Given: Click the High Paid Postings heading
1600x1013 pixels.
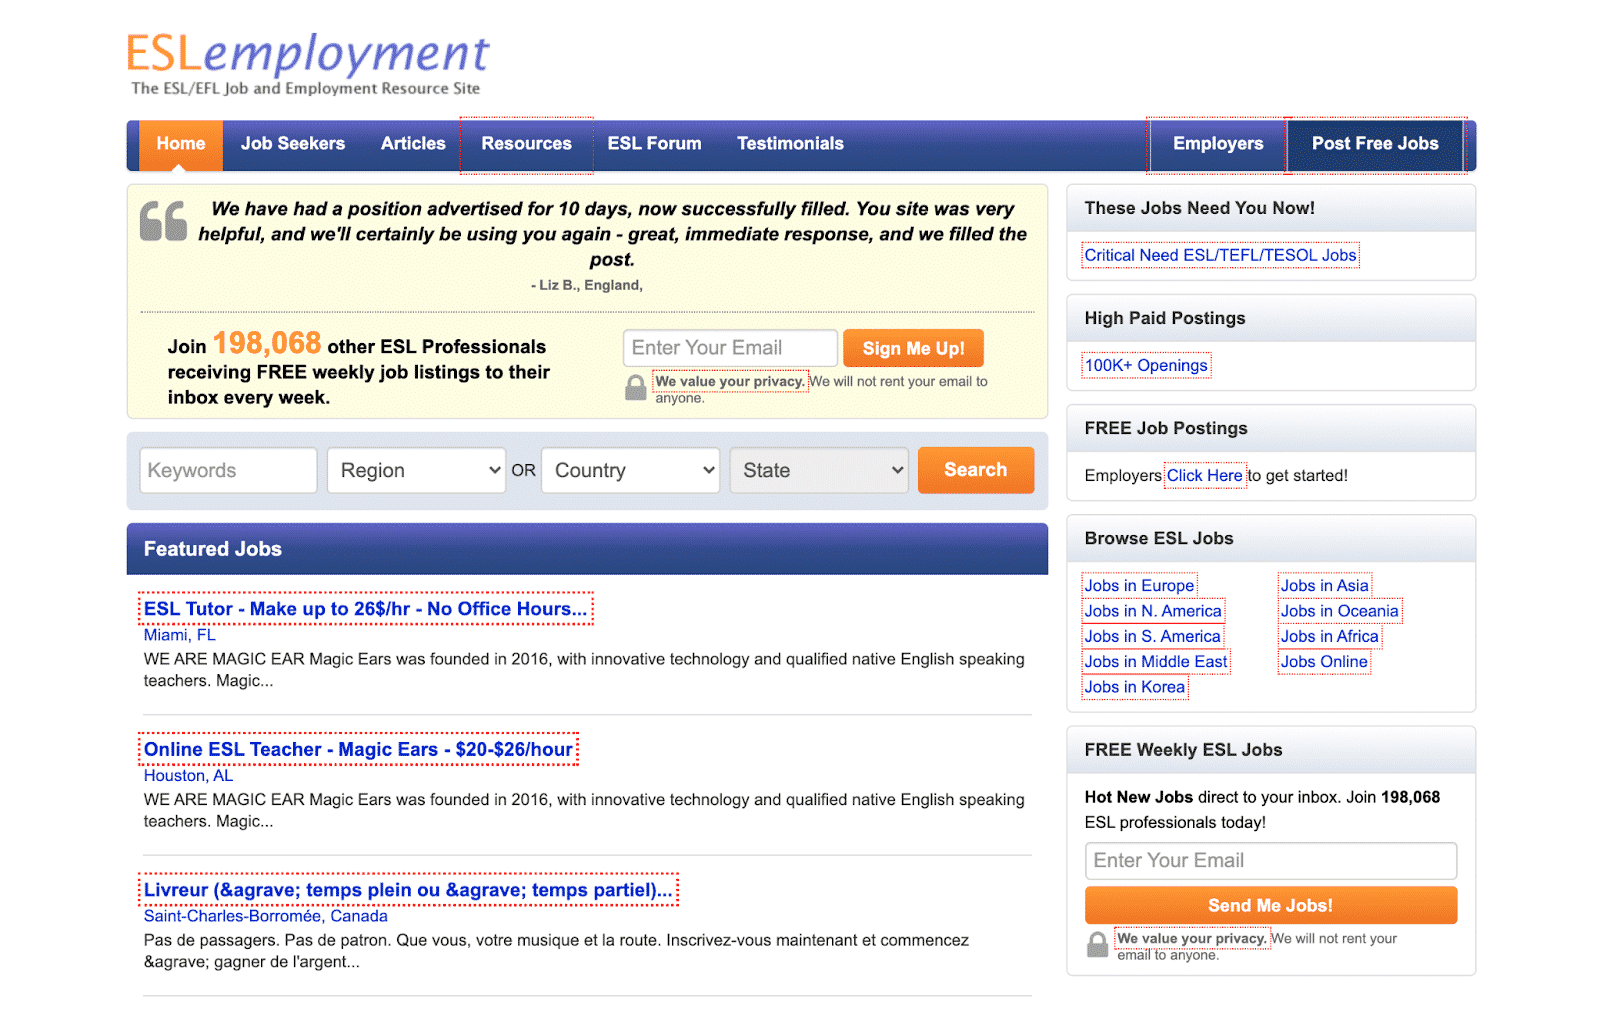Looking at the screenshot, I should coord(1165,318).
